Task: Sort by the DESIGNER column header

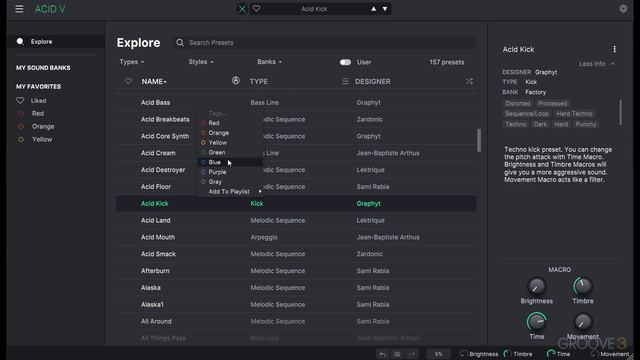Action: pos(373,82)
